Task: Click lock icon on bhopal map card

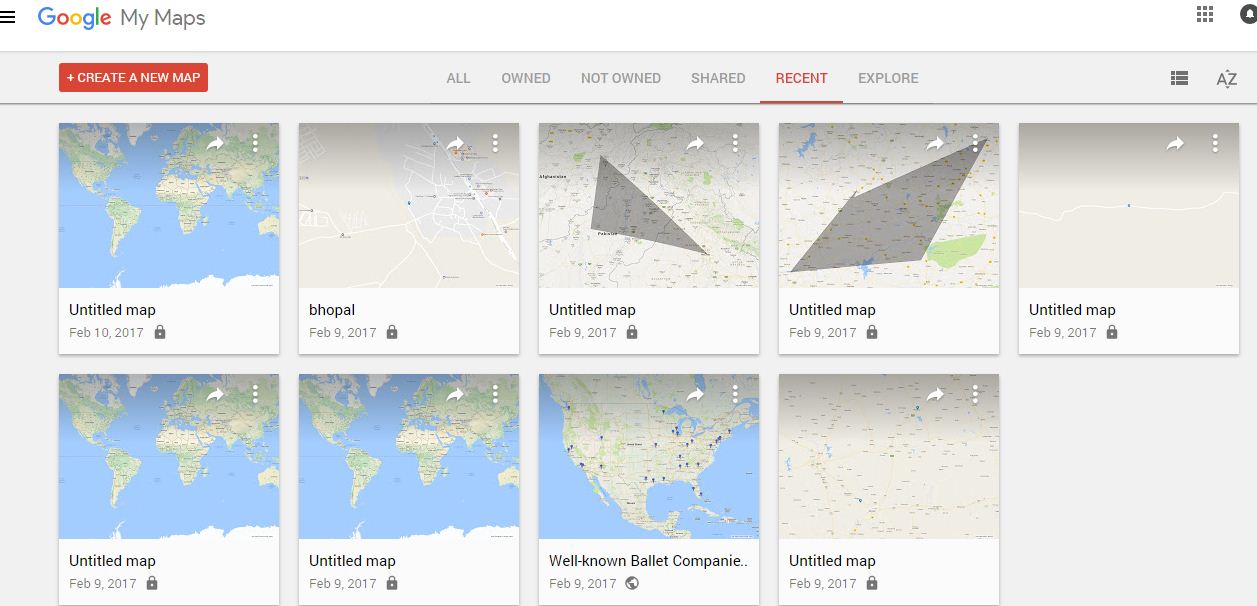Action: point(392,332)
